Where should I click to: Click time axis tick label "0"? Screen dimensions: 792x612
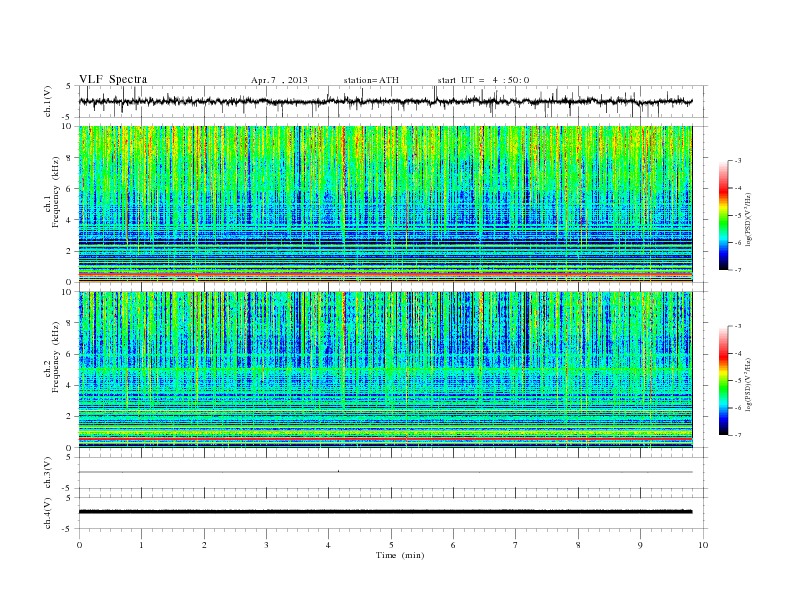(79, 545)
